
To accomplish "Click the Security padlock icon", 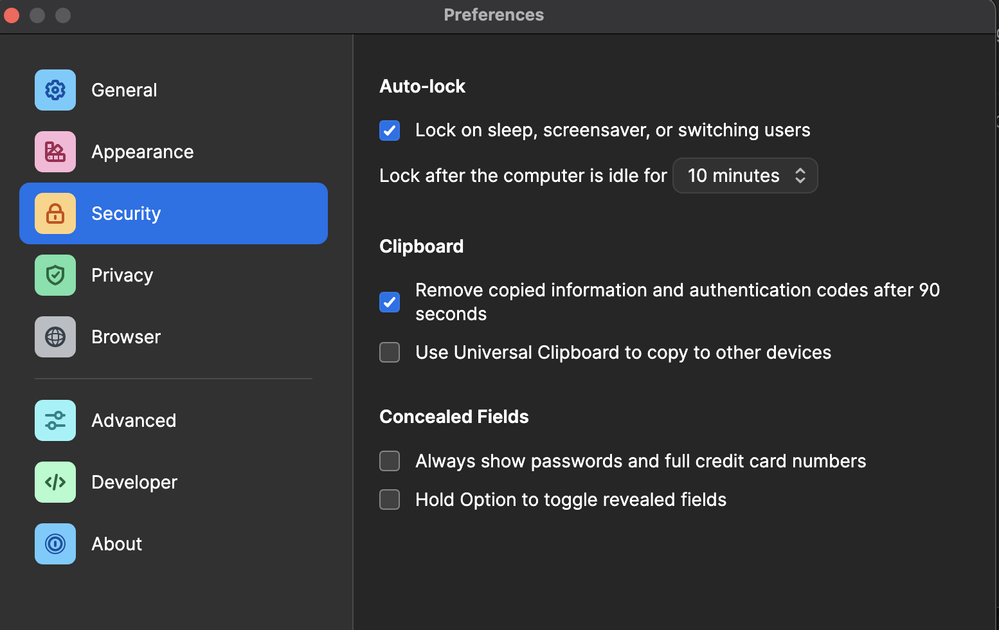I will pyautogui.click(x=55, y=214).
